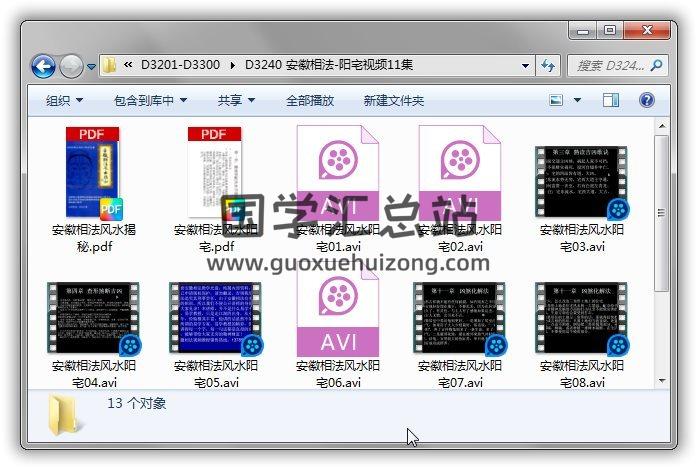Click the folder icon in details pane

pos(64,415)
